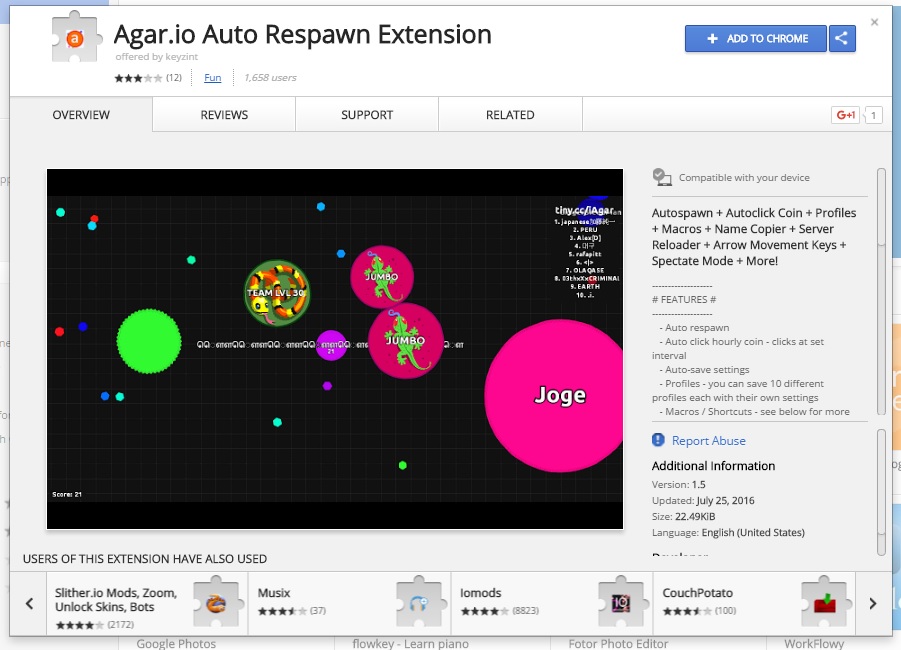Click the compatible-with-device check icon
This screenshot has width=901, height=650.
(x=662, y=177)
